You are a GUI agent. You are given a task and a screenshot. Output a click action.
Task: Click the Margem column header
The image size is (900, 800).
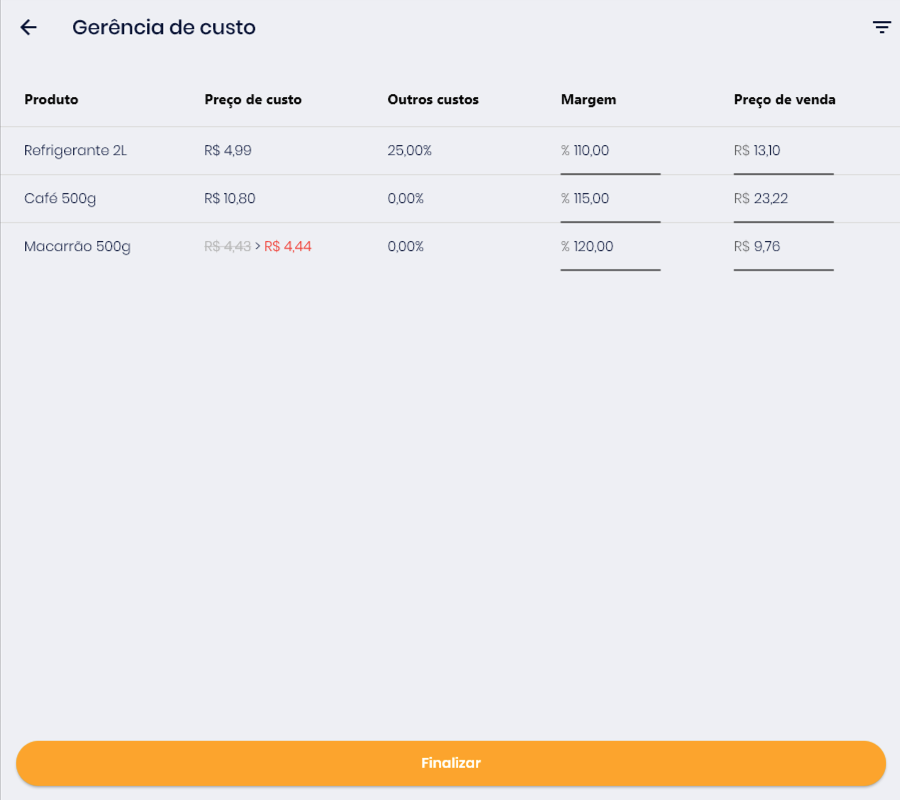point(588,100)
